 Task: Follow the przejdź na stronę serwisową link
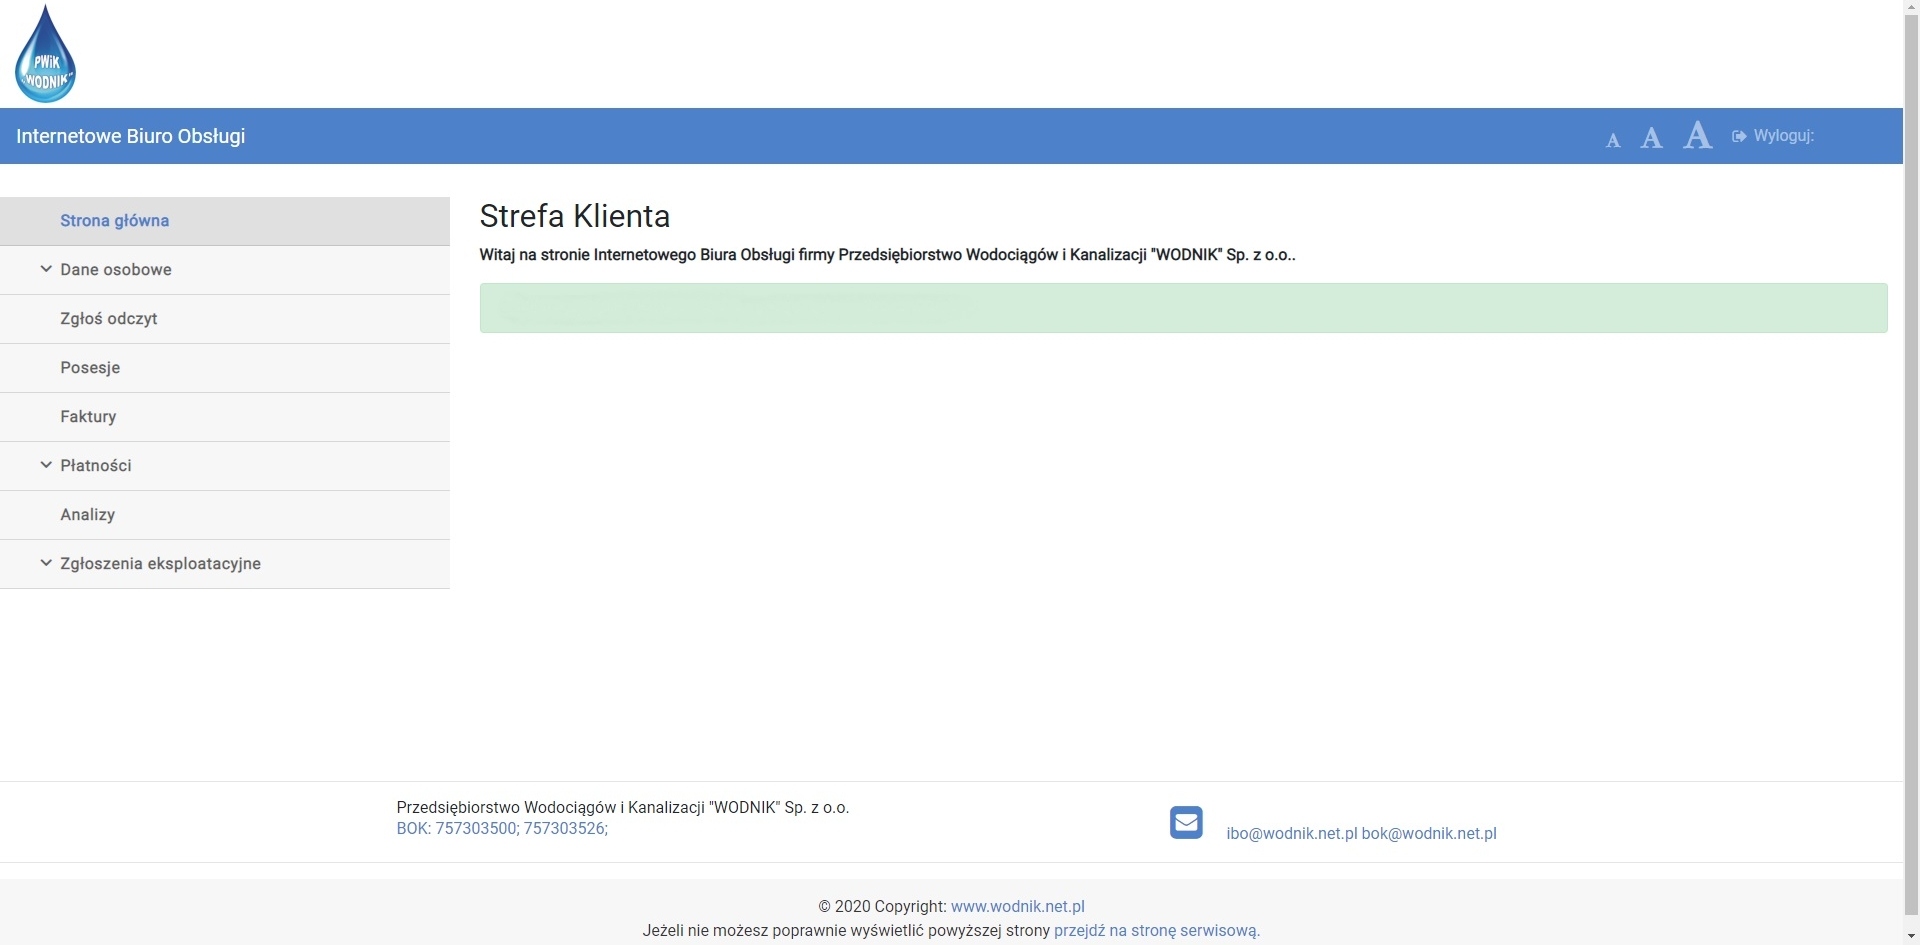tap(1156, 931)
